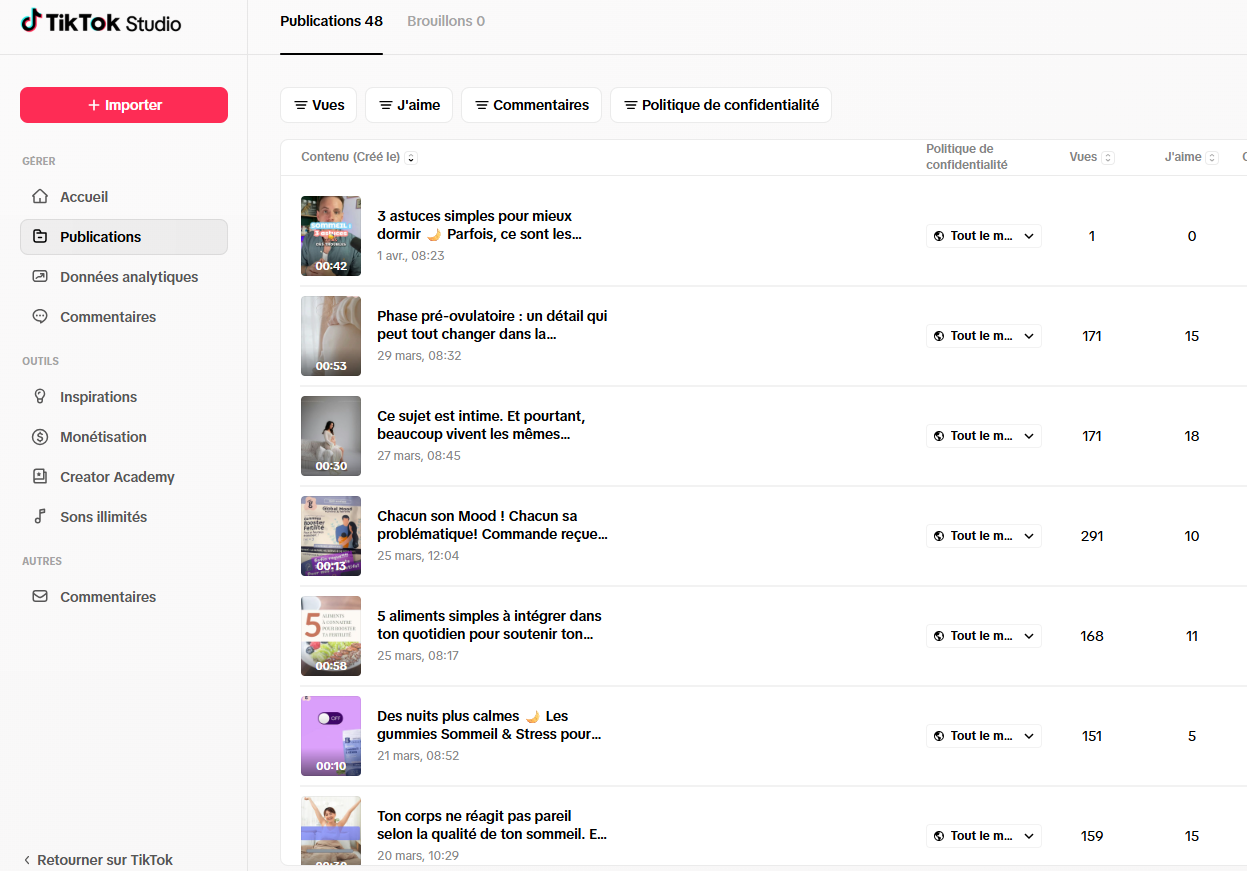Select the Publications 48 tab
The width and height of the screenshot is (1247, 871).
(x=331, y=21)
